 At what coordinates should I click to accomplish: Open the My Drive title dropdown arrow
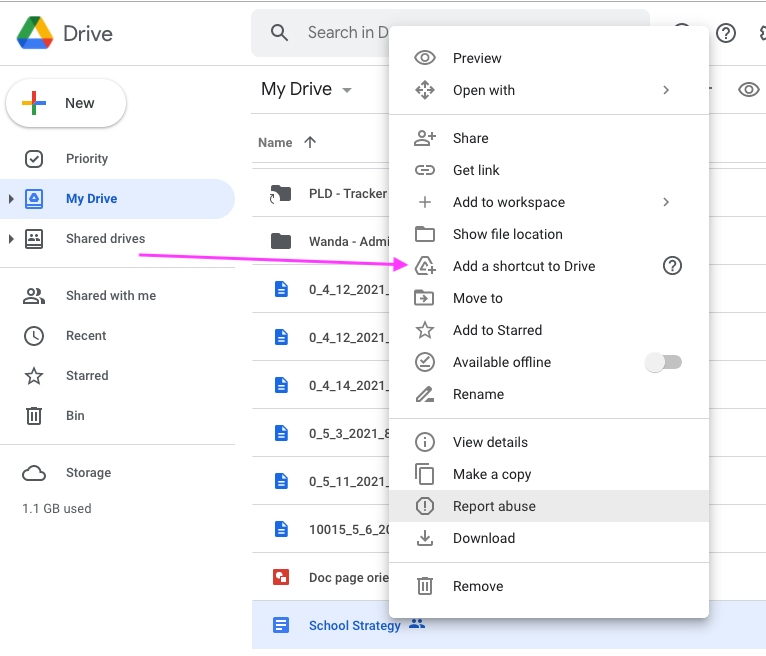[x=347, y=90]
